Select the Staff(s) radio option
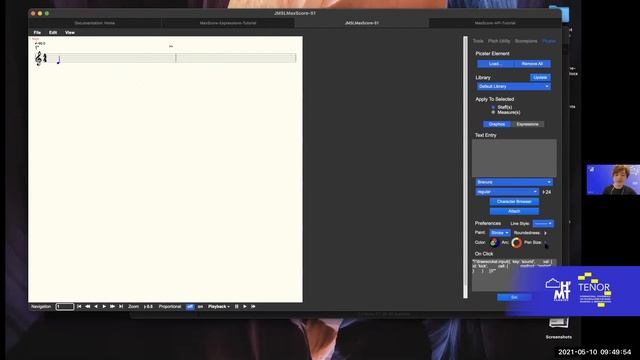The height and width of the screenshot is (360, 640). (493, 107)
